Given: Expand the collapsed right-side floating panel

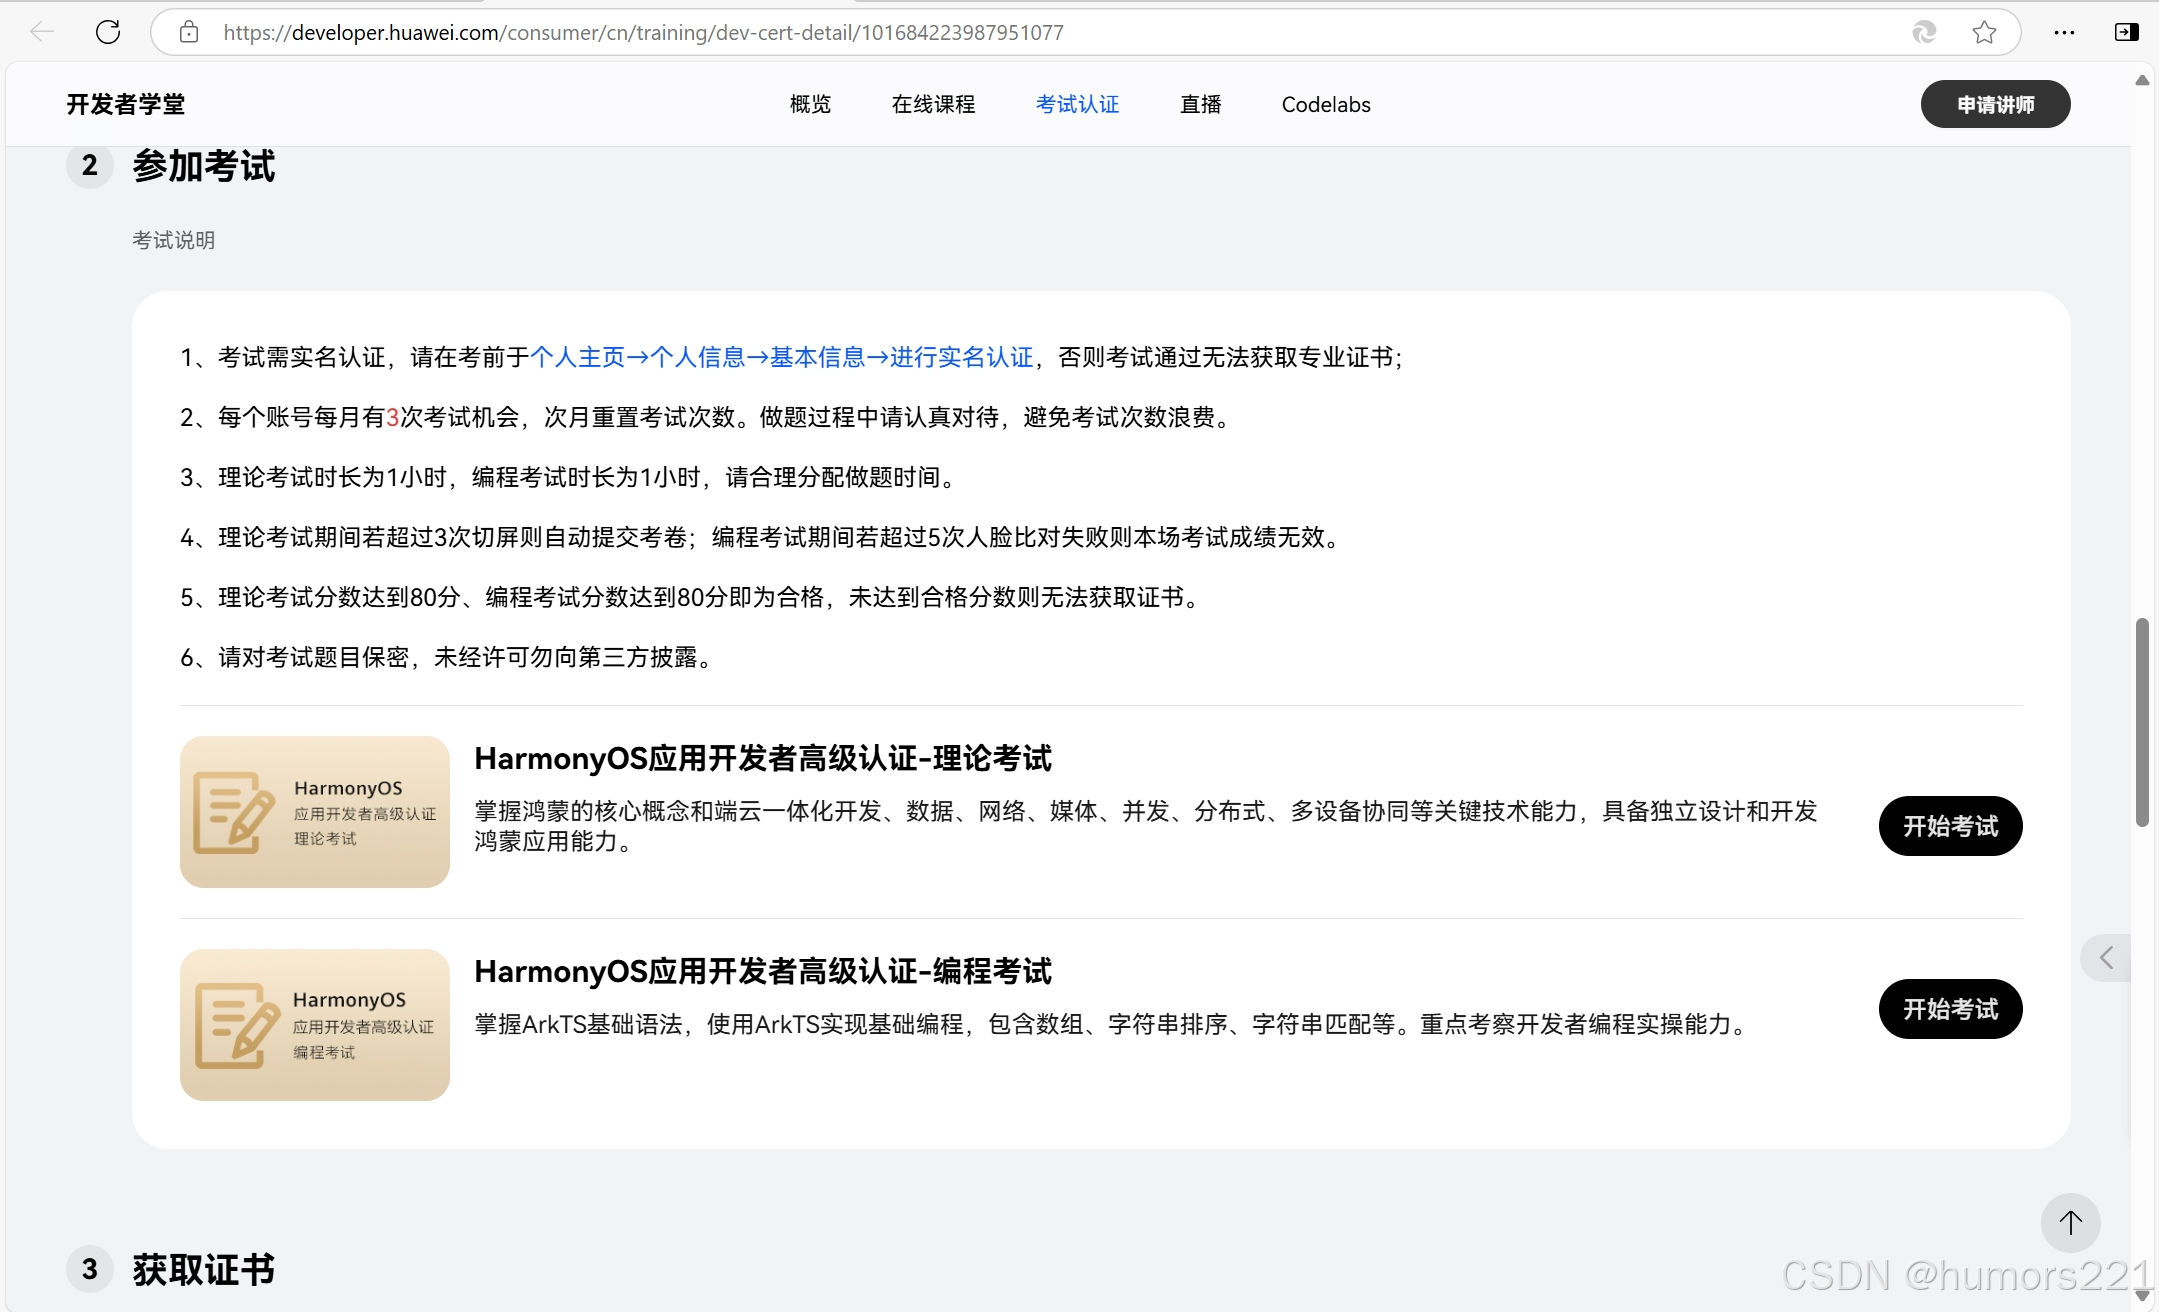Looking at the screenshot, I should [2106, 958].
